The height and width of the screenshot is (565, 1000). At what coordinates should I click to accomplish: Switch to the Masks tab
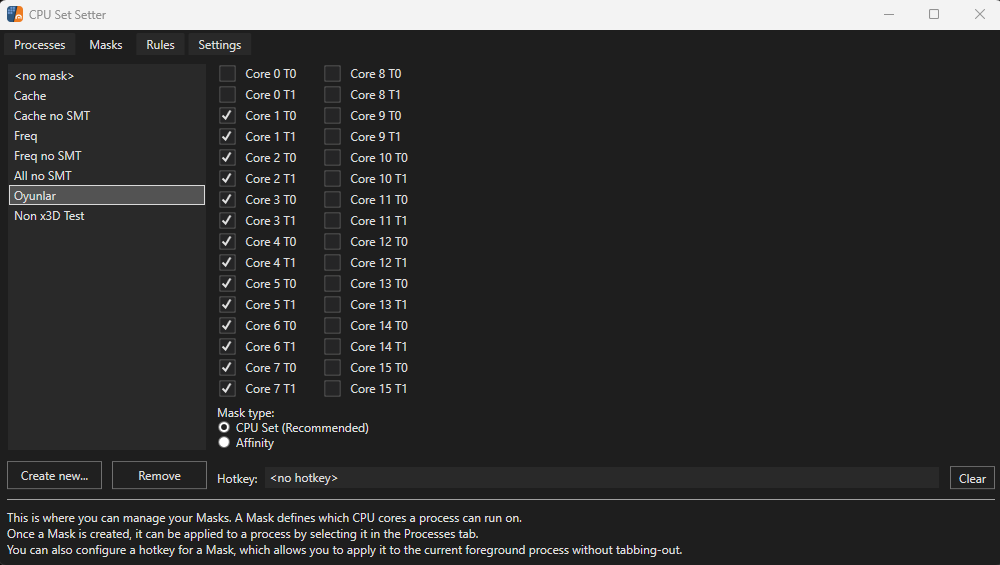tap(106, 45)
